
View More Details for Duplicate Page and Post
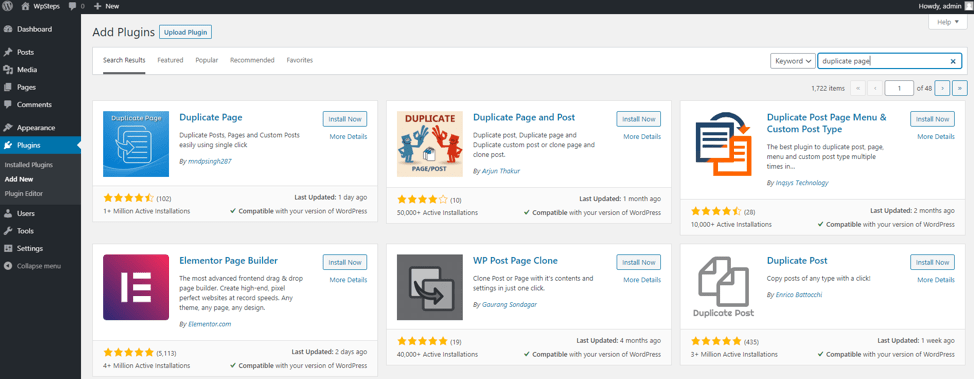[x=642, y=137]
